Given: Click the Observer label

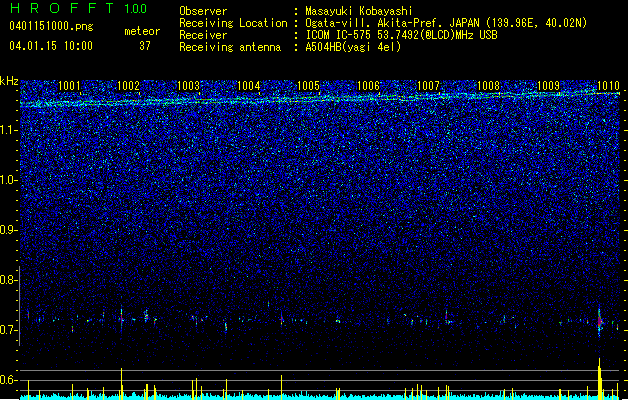Looking at the screenshot, I should 203,11.
